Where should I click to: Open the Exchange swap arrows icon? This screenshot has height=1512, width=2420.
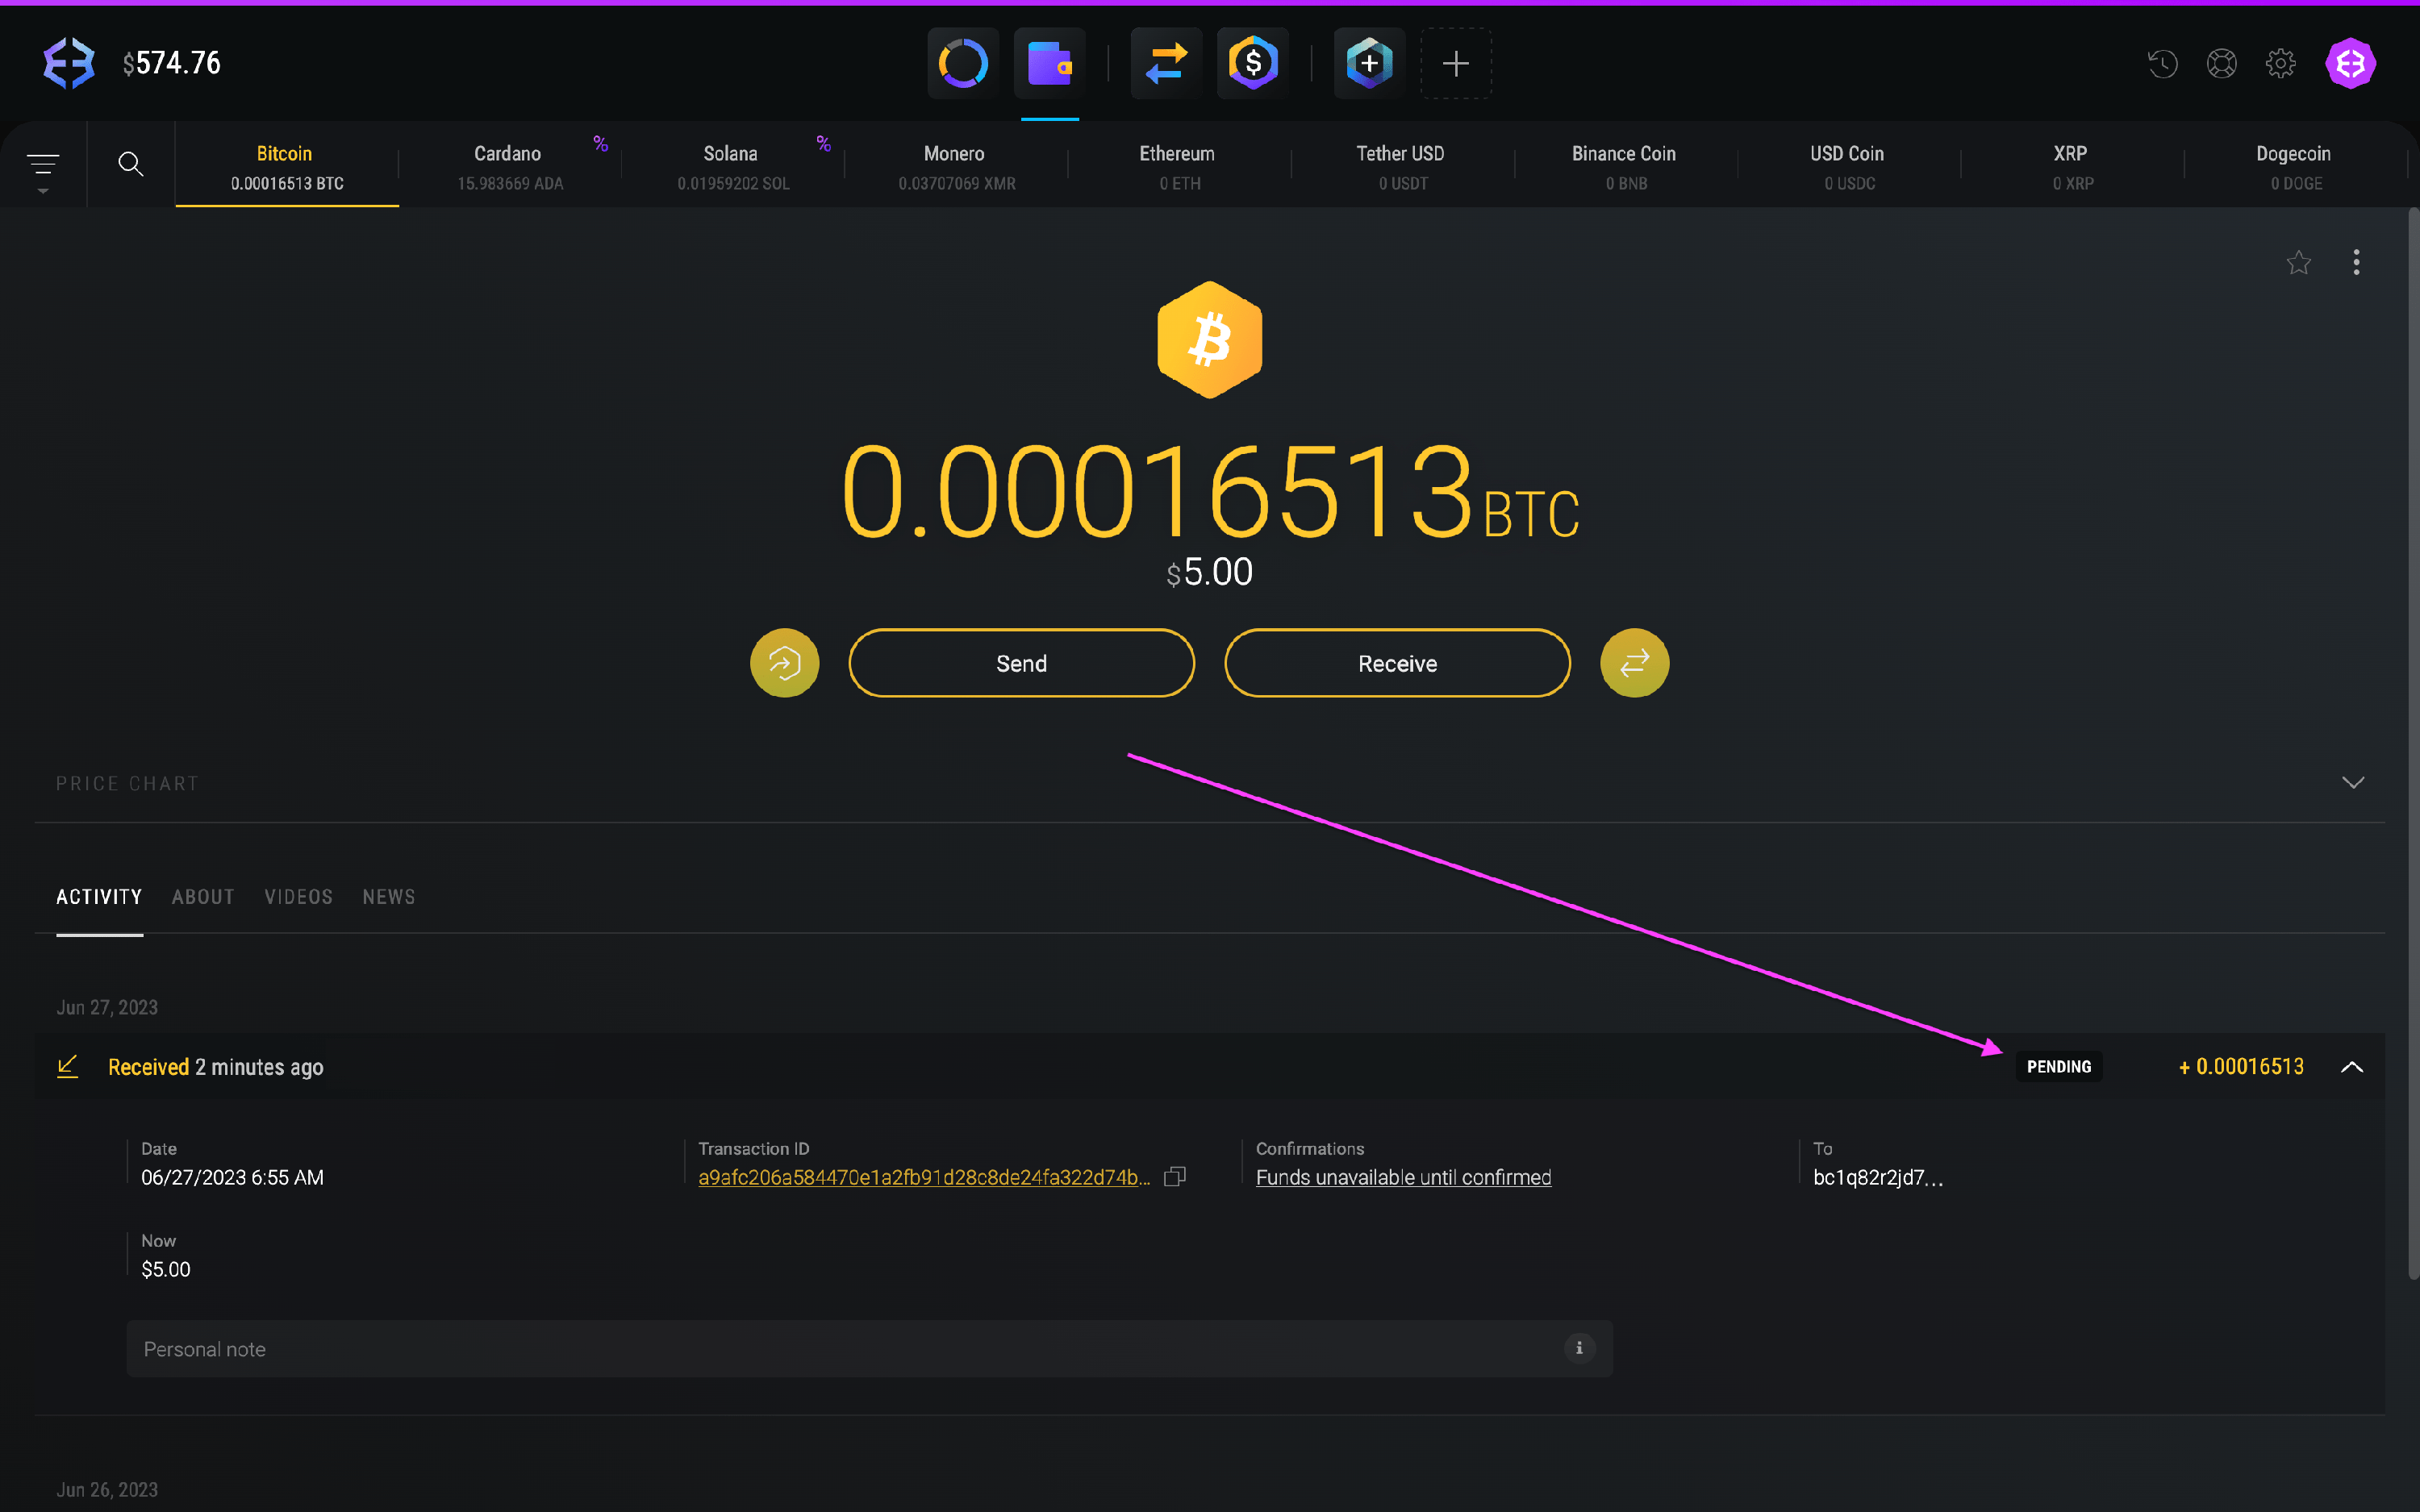(x=1164, y=62)
